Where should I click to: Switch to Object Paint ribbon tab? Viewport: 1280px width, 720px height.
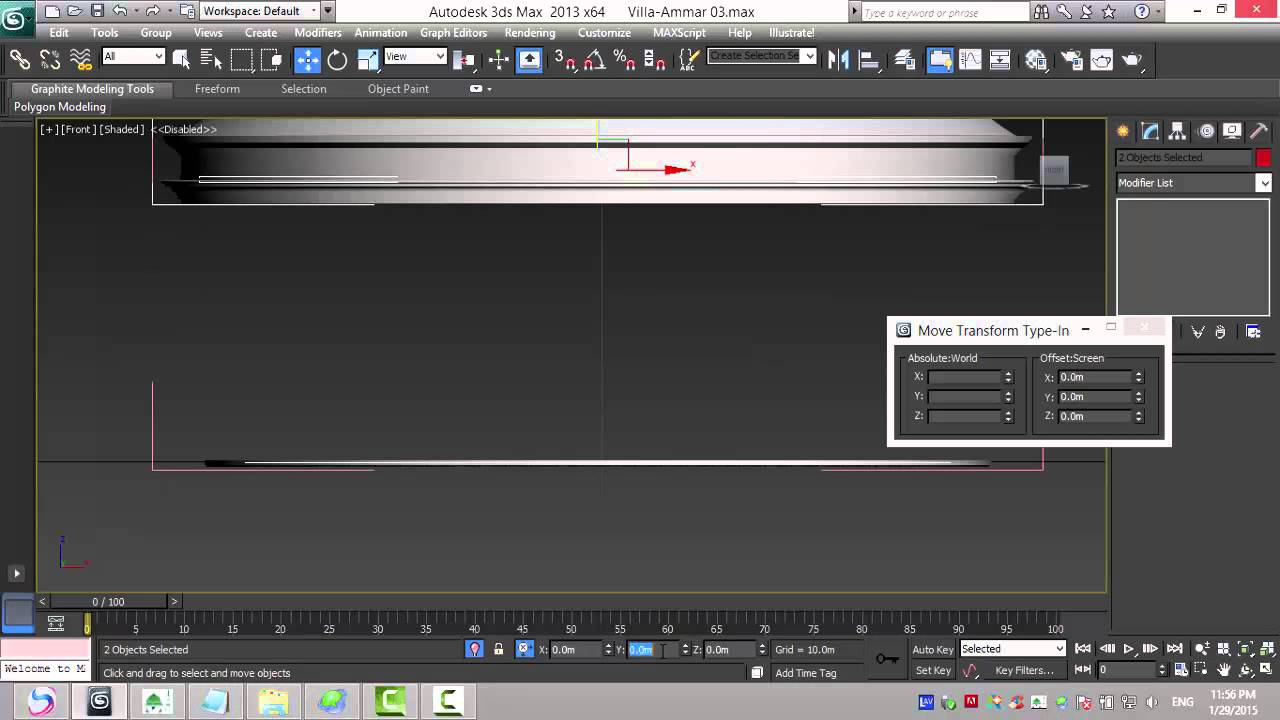[398, 89]
